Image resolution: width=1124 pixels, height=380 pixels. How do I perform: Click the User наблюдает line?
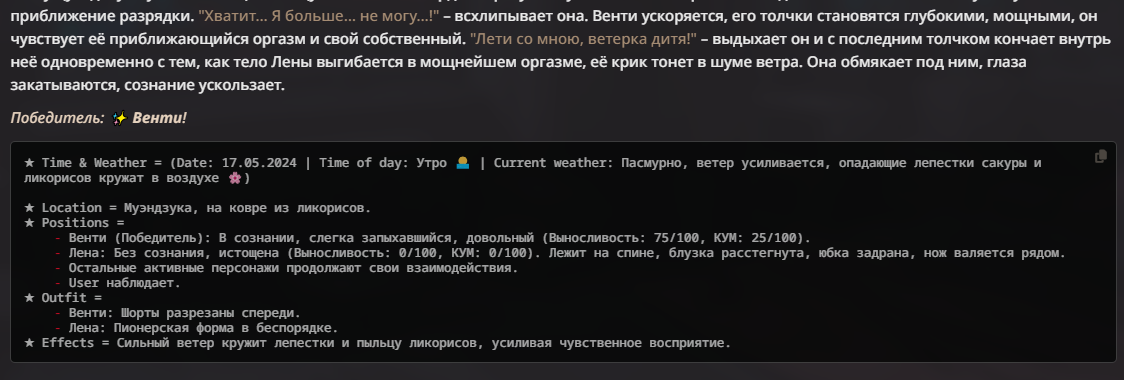pyautogui.click(x=125, y=282)
